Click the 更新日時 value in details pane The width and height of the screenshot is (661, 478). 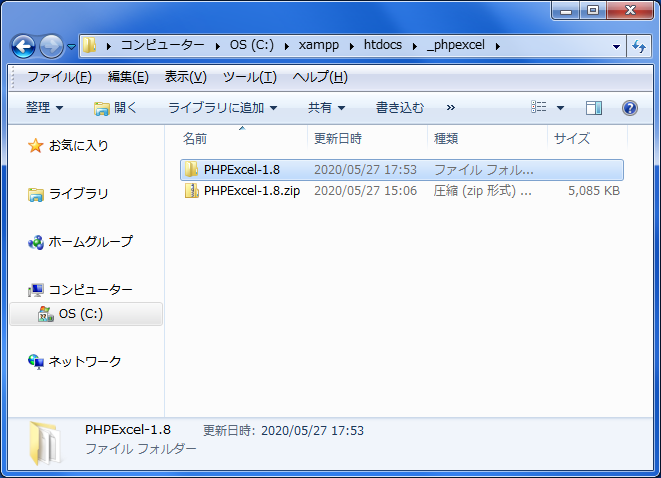(312, 431)
